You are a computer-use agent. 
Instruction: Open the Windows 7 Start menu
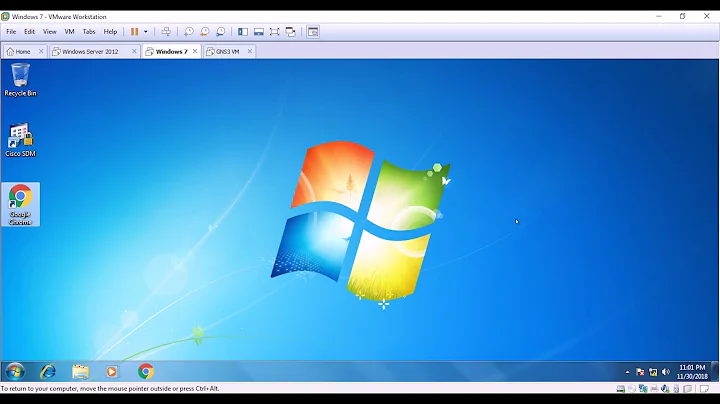pos(15,371)
